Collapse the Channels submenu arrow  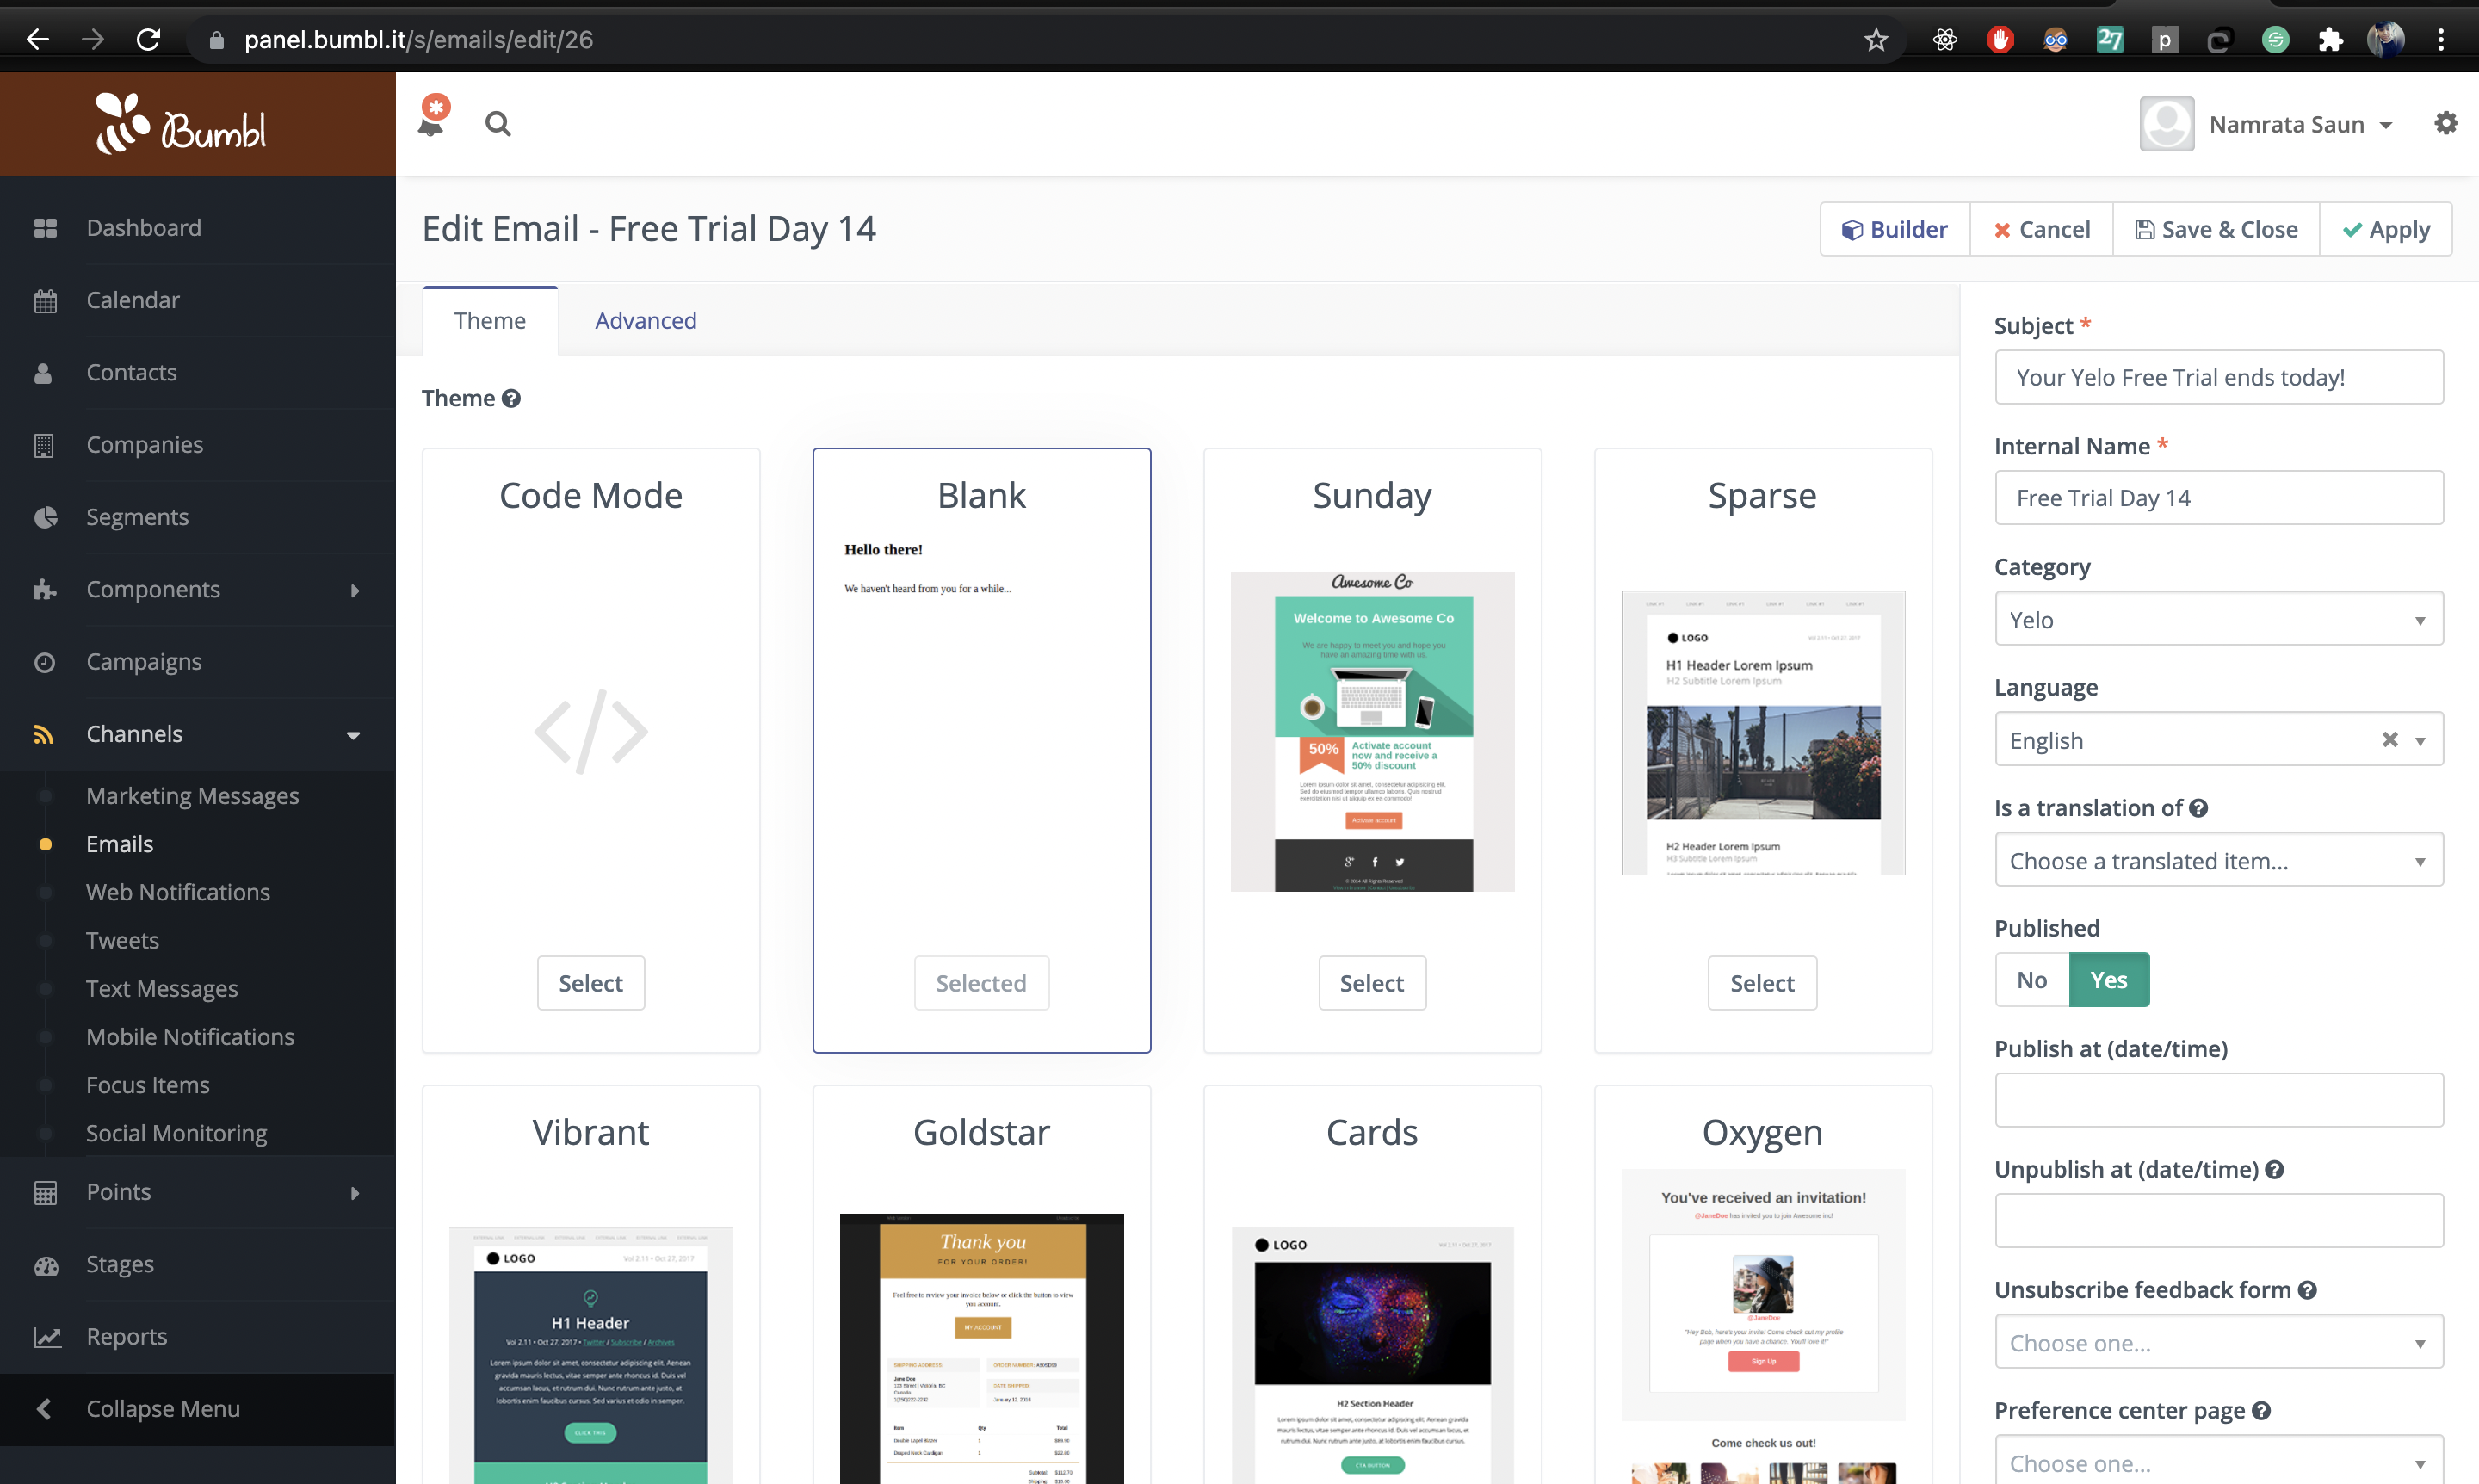(353, 735)
